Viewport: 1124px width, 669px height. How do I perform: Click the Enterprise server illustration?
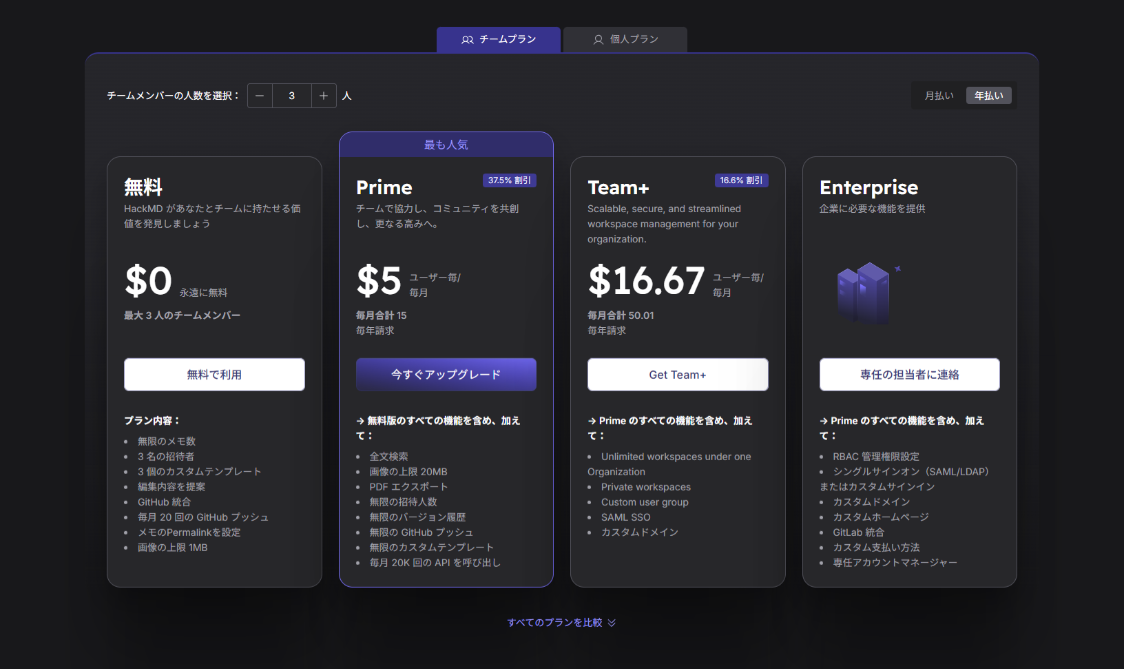[863, 292]
